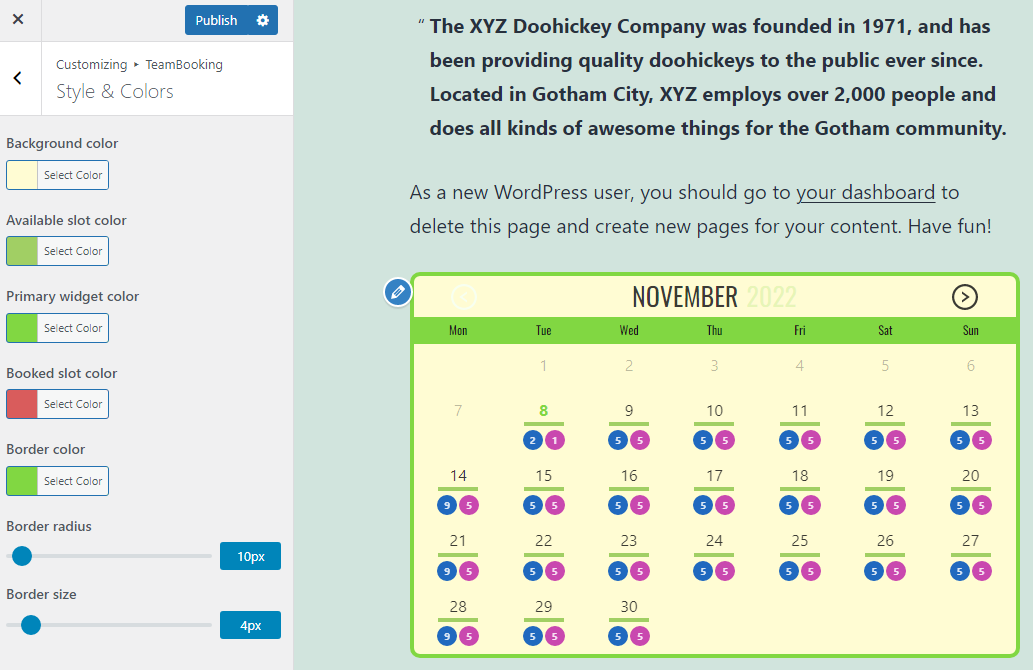Screen dimensions: 1033x670
Task: Close the Customizer with the X icon
Action: (x=18, y=20)
